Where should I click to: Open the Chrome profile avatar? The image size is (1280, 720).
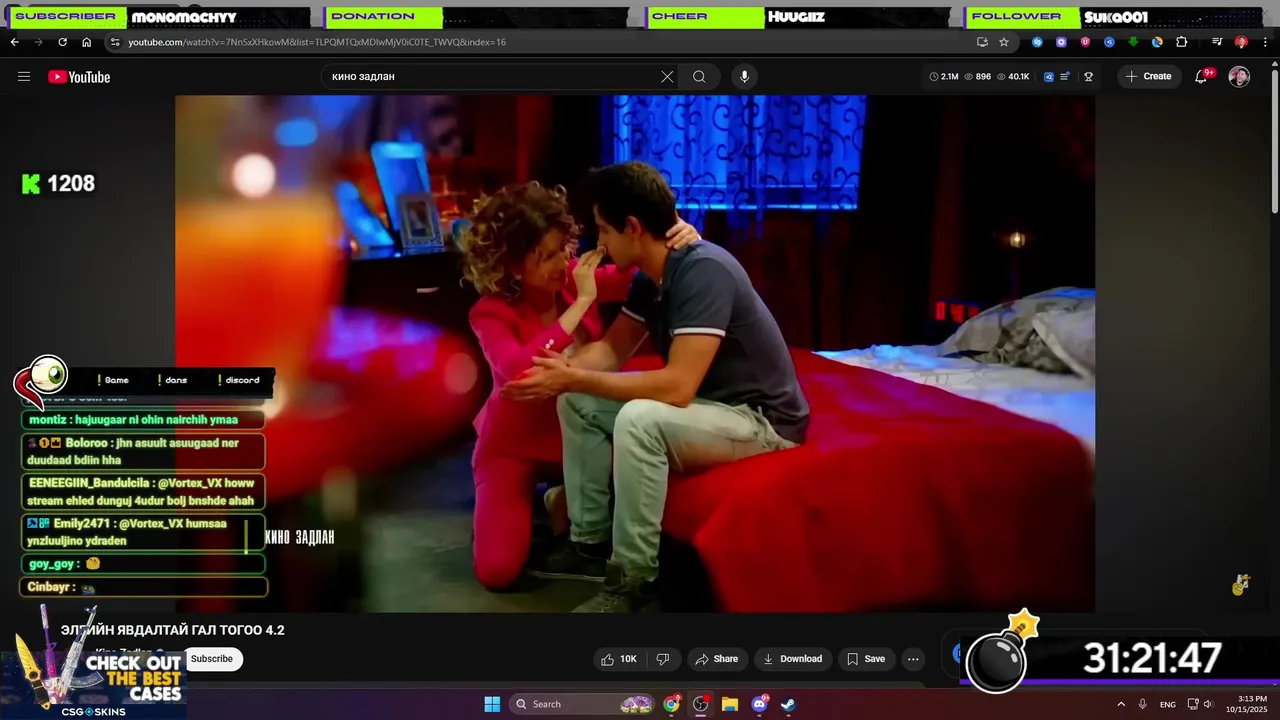point(1241,42)
